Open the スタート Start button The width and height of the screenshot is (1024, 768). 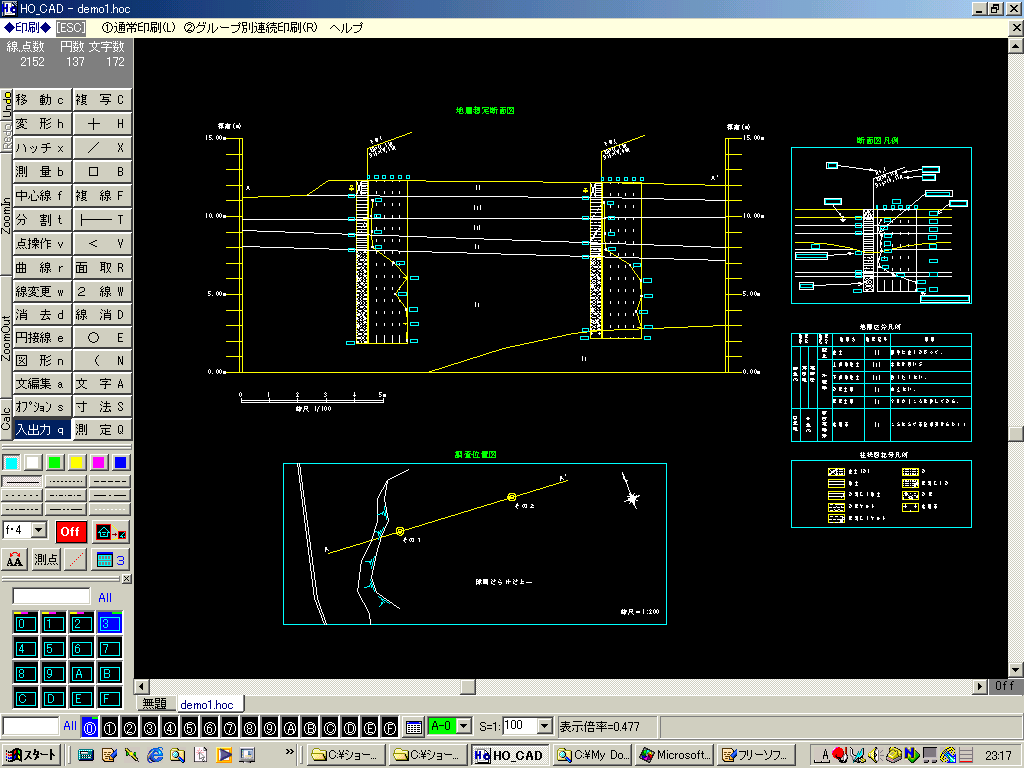pyautogui.click(x=32, y=755)
